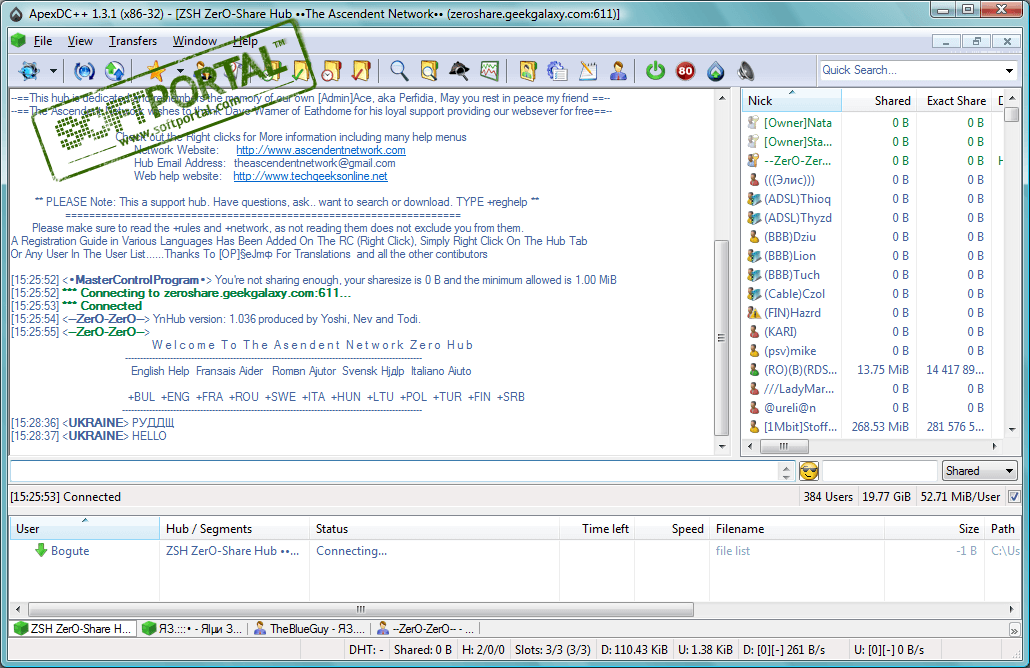Click the --ZerO-Zer... user icon
1030x668 pixels.
[x=753, y=160]
